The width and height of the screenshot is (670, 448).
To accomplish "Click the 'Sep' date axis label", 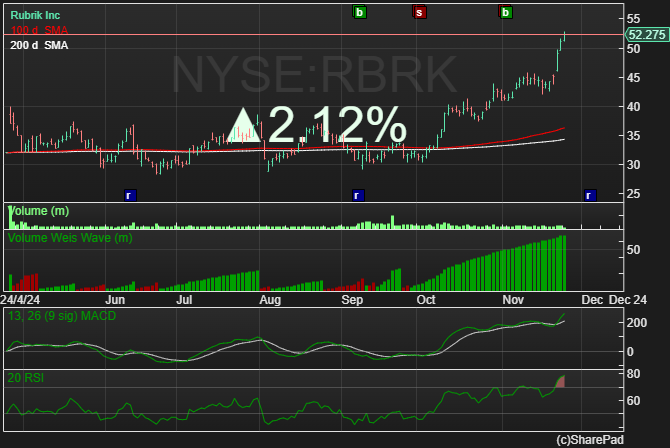I will coord(352,300).
